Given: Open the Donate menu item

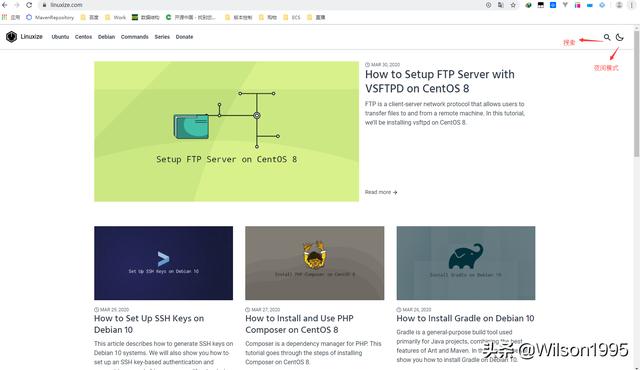Looking at the screenshot, I should pos(184,37).
